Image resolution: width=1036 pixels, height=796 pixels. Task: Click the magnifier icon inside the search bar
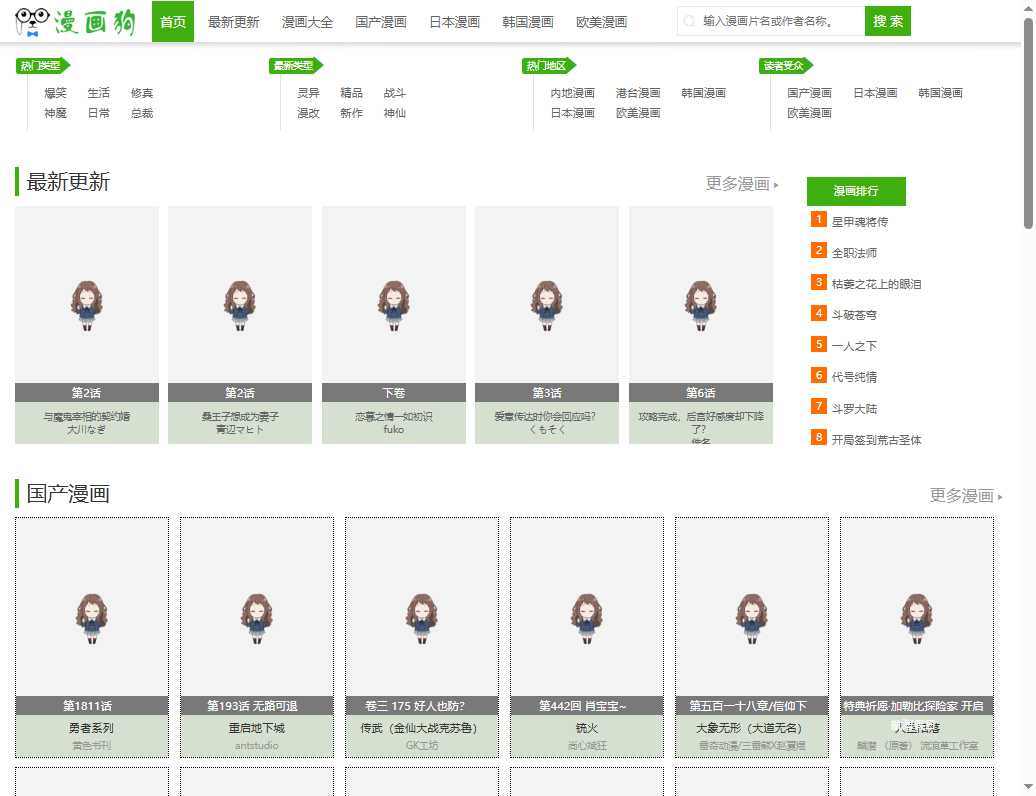[691, 20]
